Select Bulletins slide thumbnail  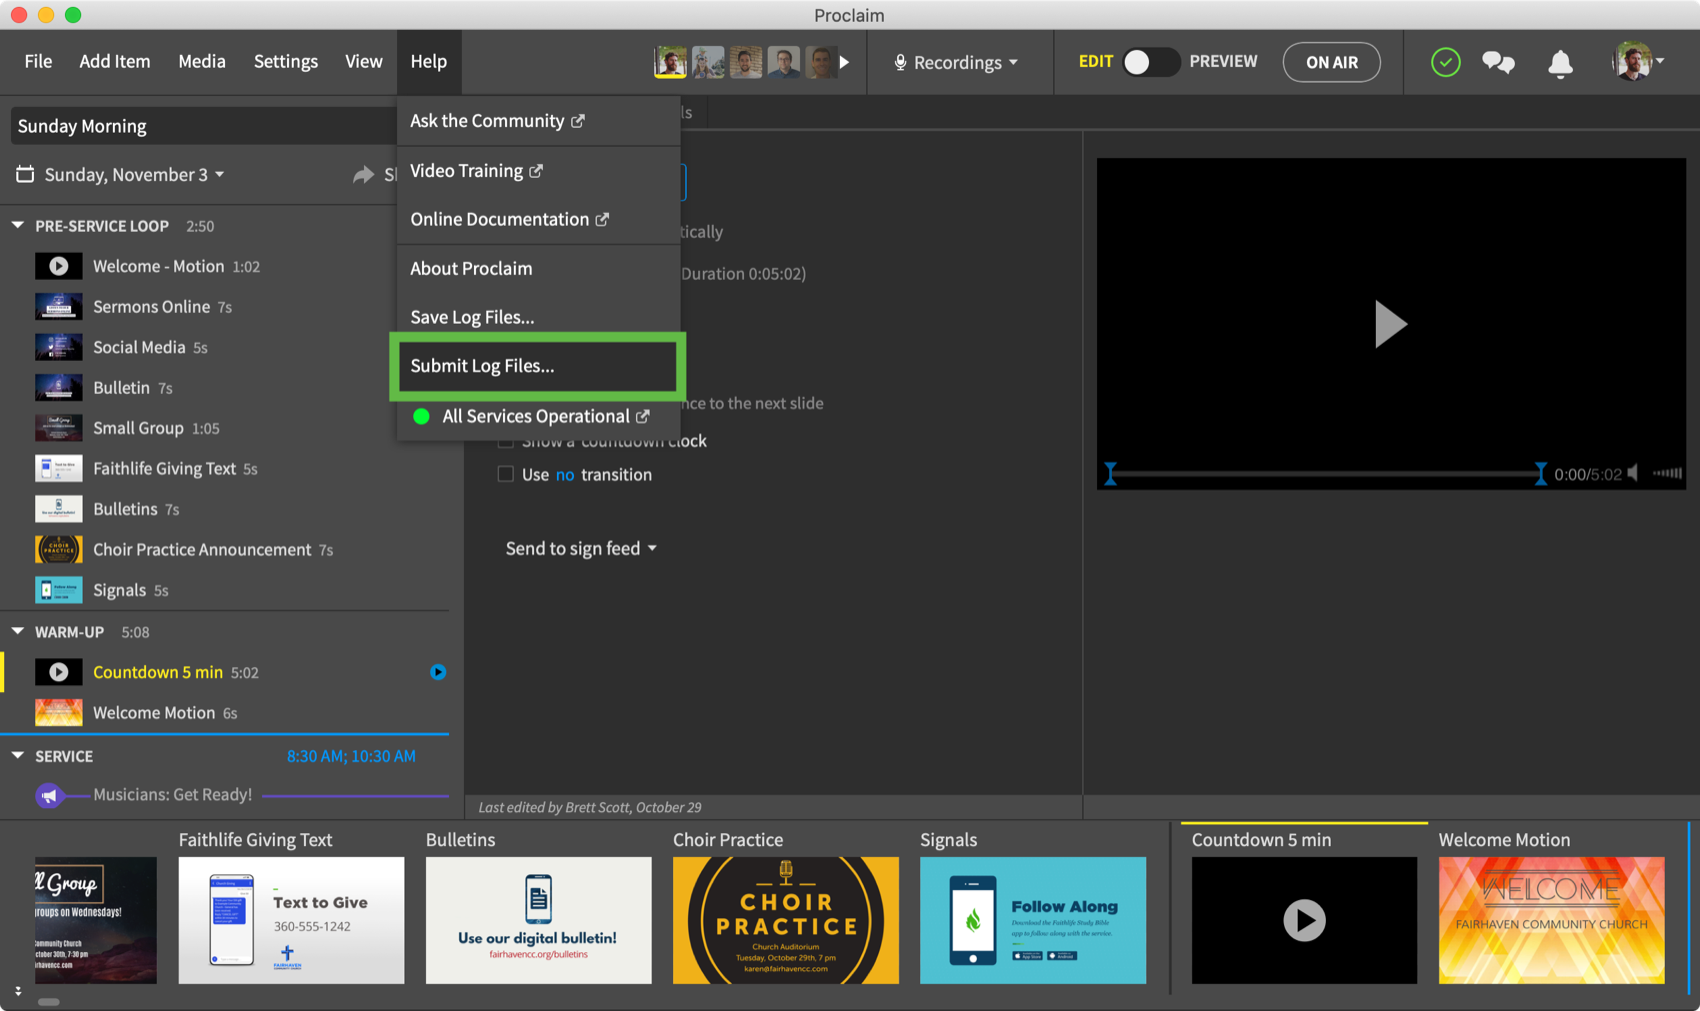(x=538, y=920)
